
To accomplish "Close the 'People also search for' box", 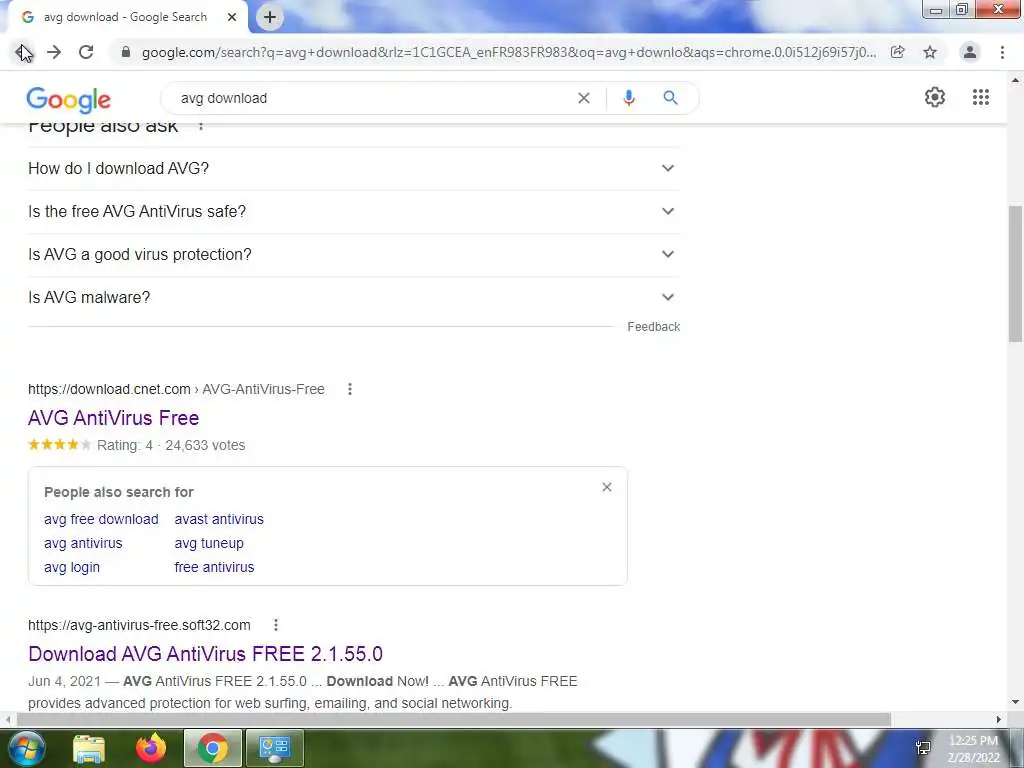I will coord(607,487).
